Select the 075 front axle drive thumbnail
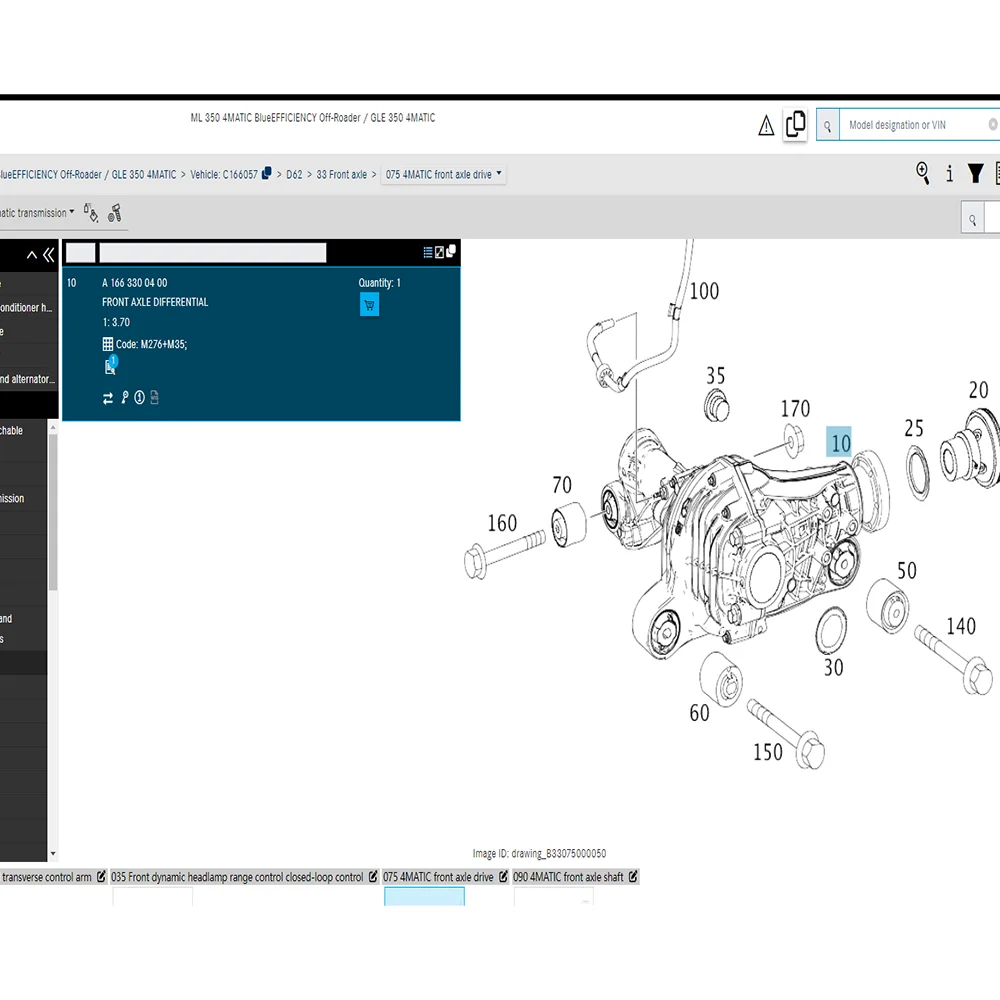Image resolution: width=1000 pixels, height=1000 pixels. [x=424, y=896]
